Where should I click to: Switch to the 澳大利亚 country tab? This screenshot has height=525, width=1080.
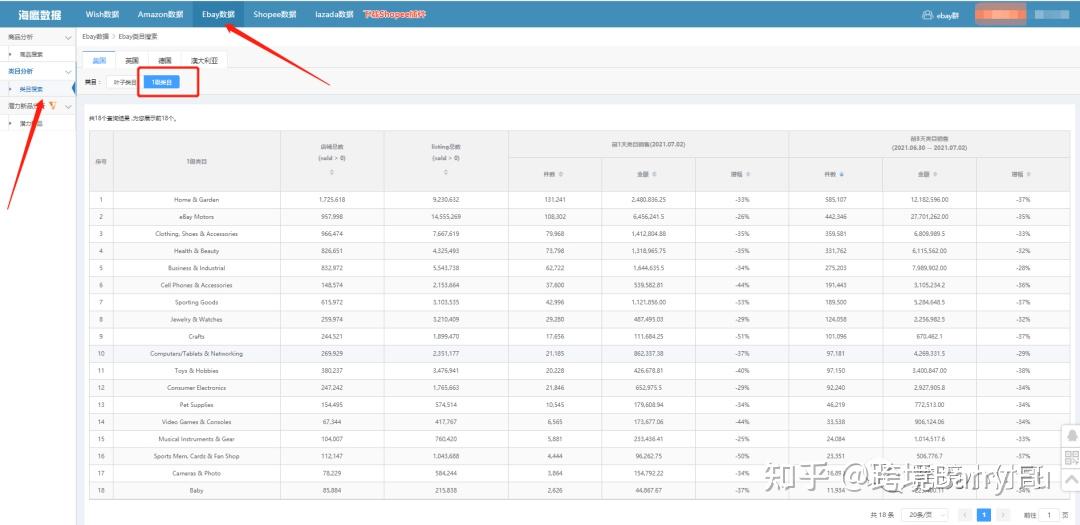pos(204,61)
